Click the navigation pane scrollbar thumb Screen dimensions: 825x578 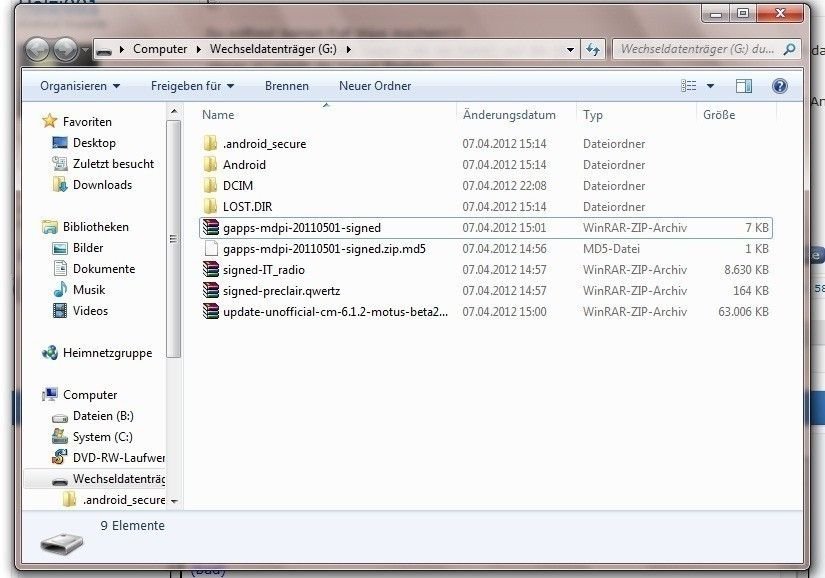(174, 239)
